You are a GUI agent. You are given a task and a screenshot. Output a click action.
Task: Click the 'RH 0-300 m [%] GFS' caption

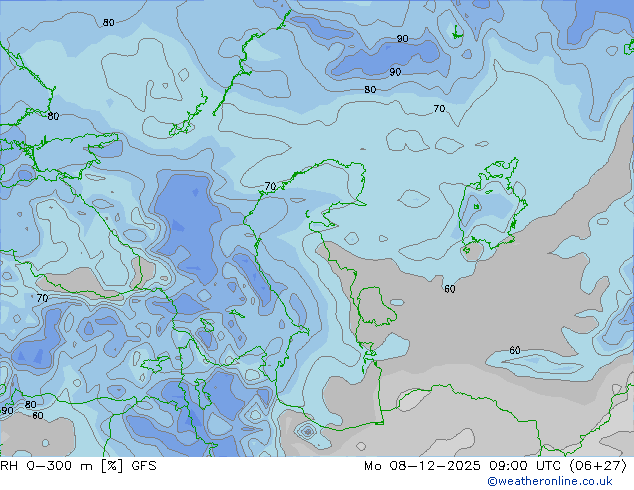(x=78, y=466)
